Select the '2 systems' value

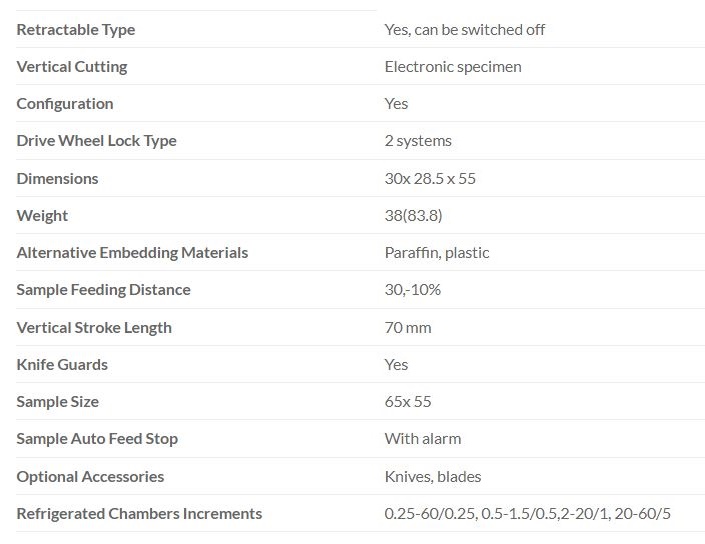[418, 141]
